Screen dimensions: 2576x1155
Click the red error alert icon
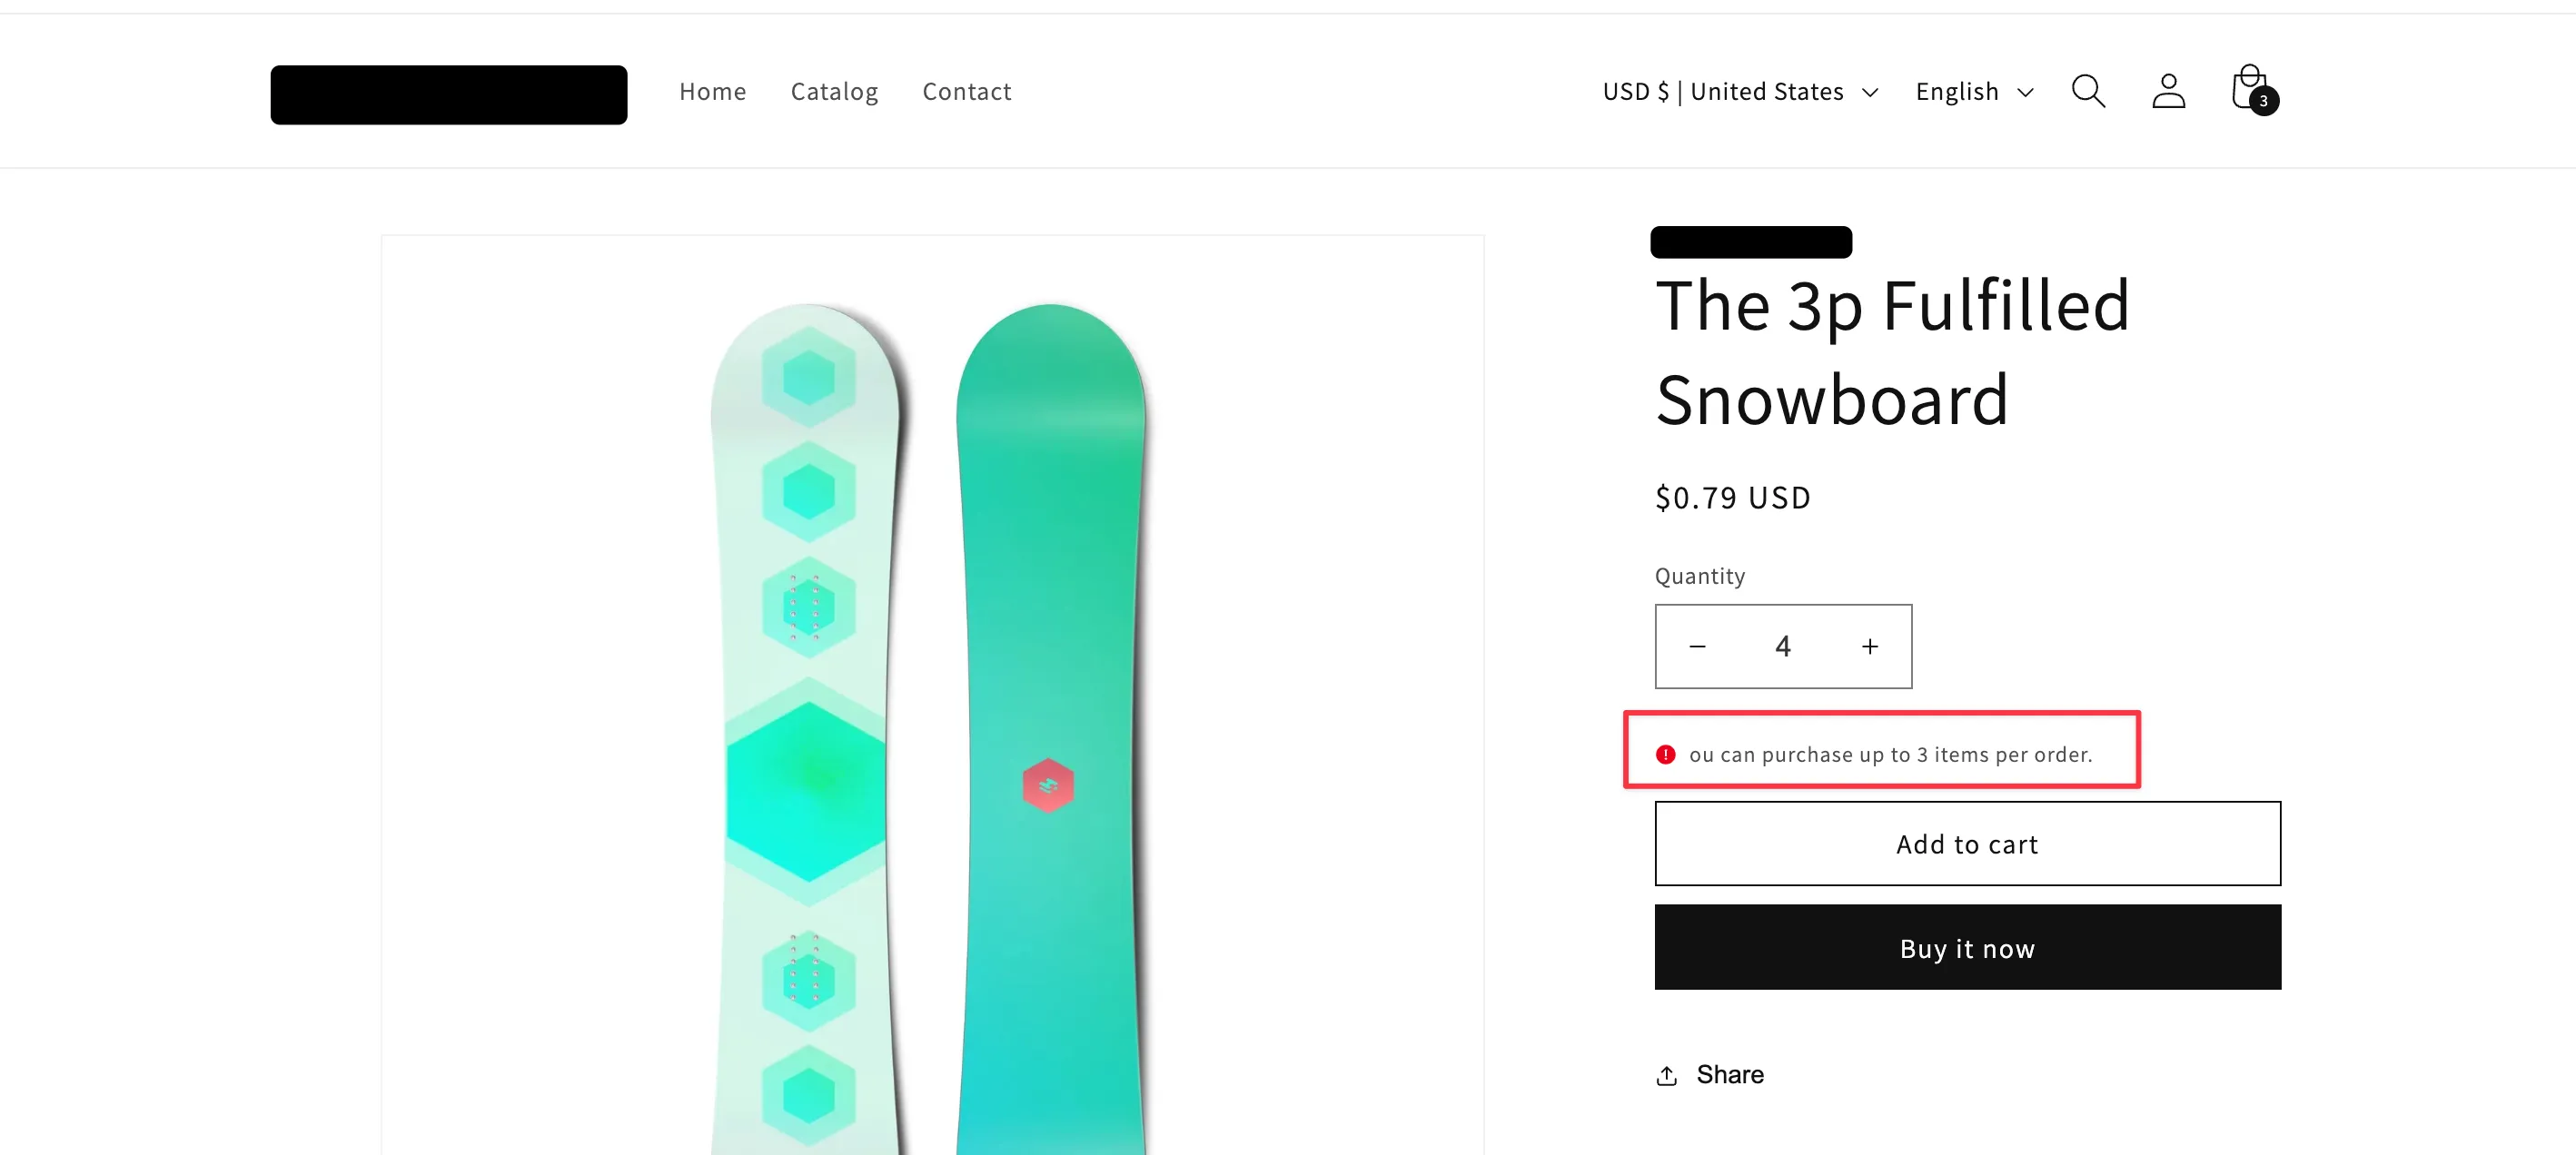pyautogui.click(x=1665, y=755)
